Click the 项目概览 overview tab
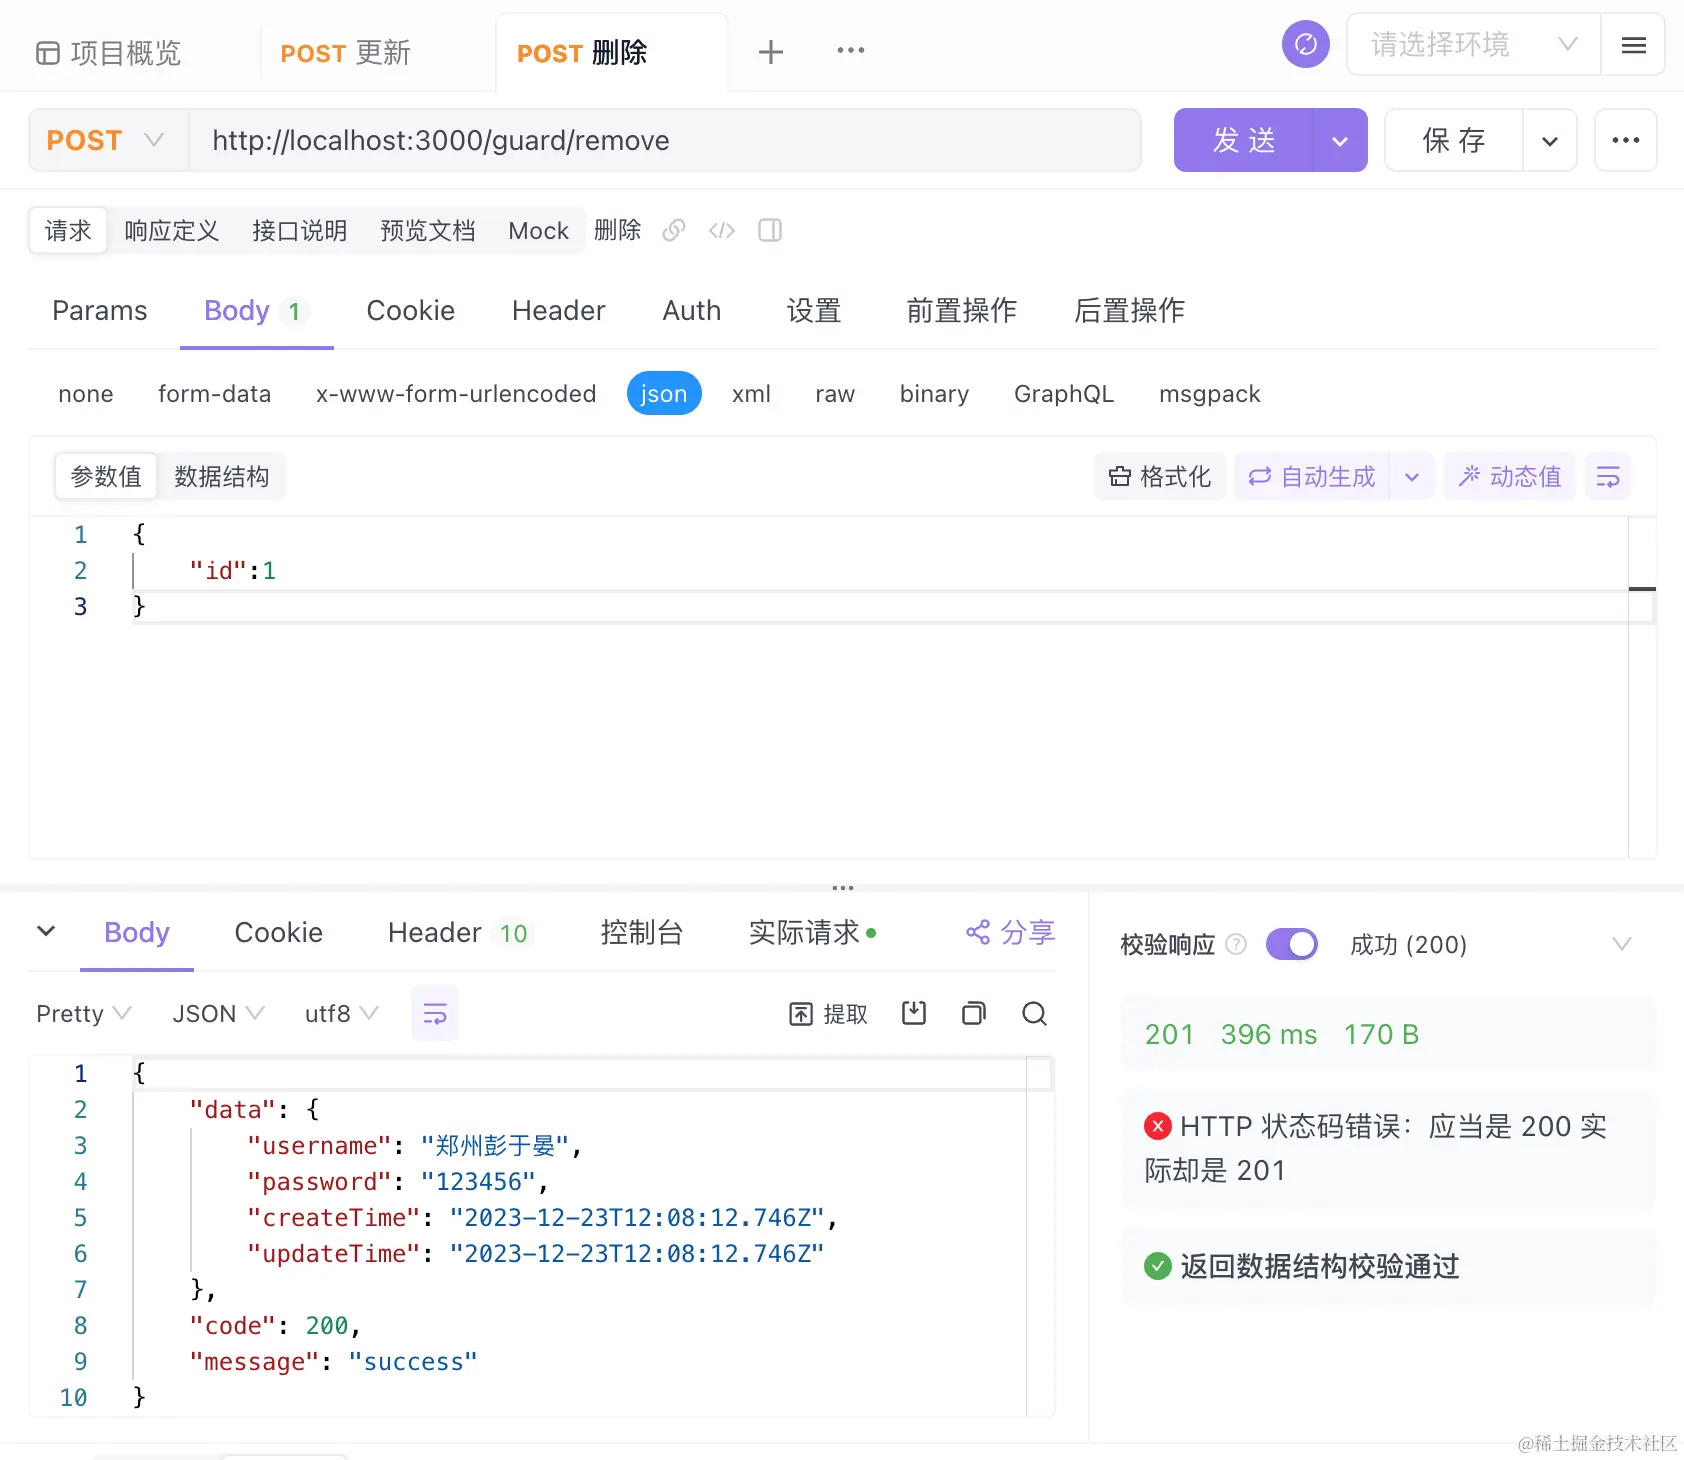Screen dimensions: 1684x1460 [109, 52]
